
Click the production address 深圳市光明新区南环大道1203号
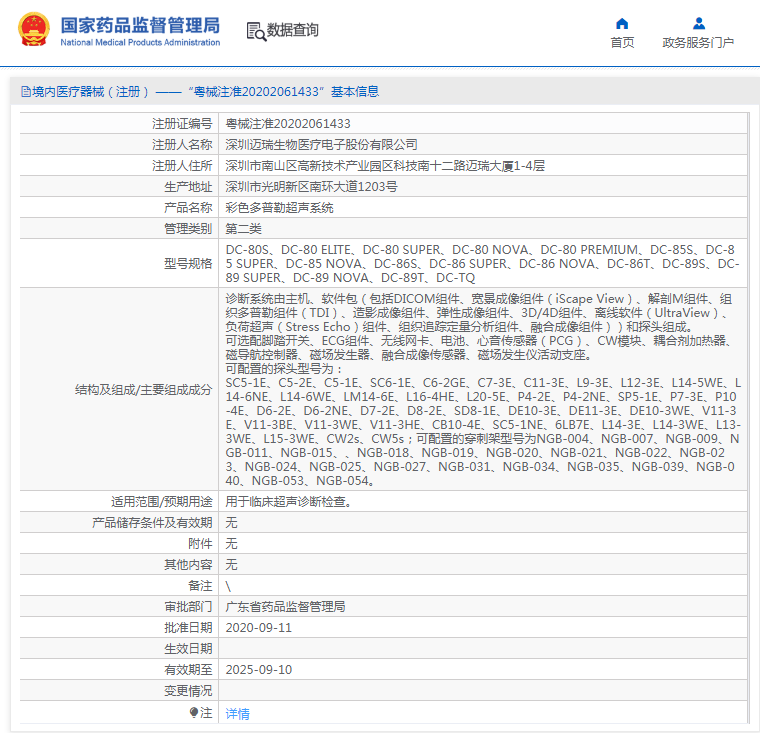tap(311, 187)
